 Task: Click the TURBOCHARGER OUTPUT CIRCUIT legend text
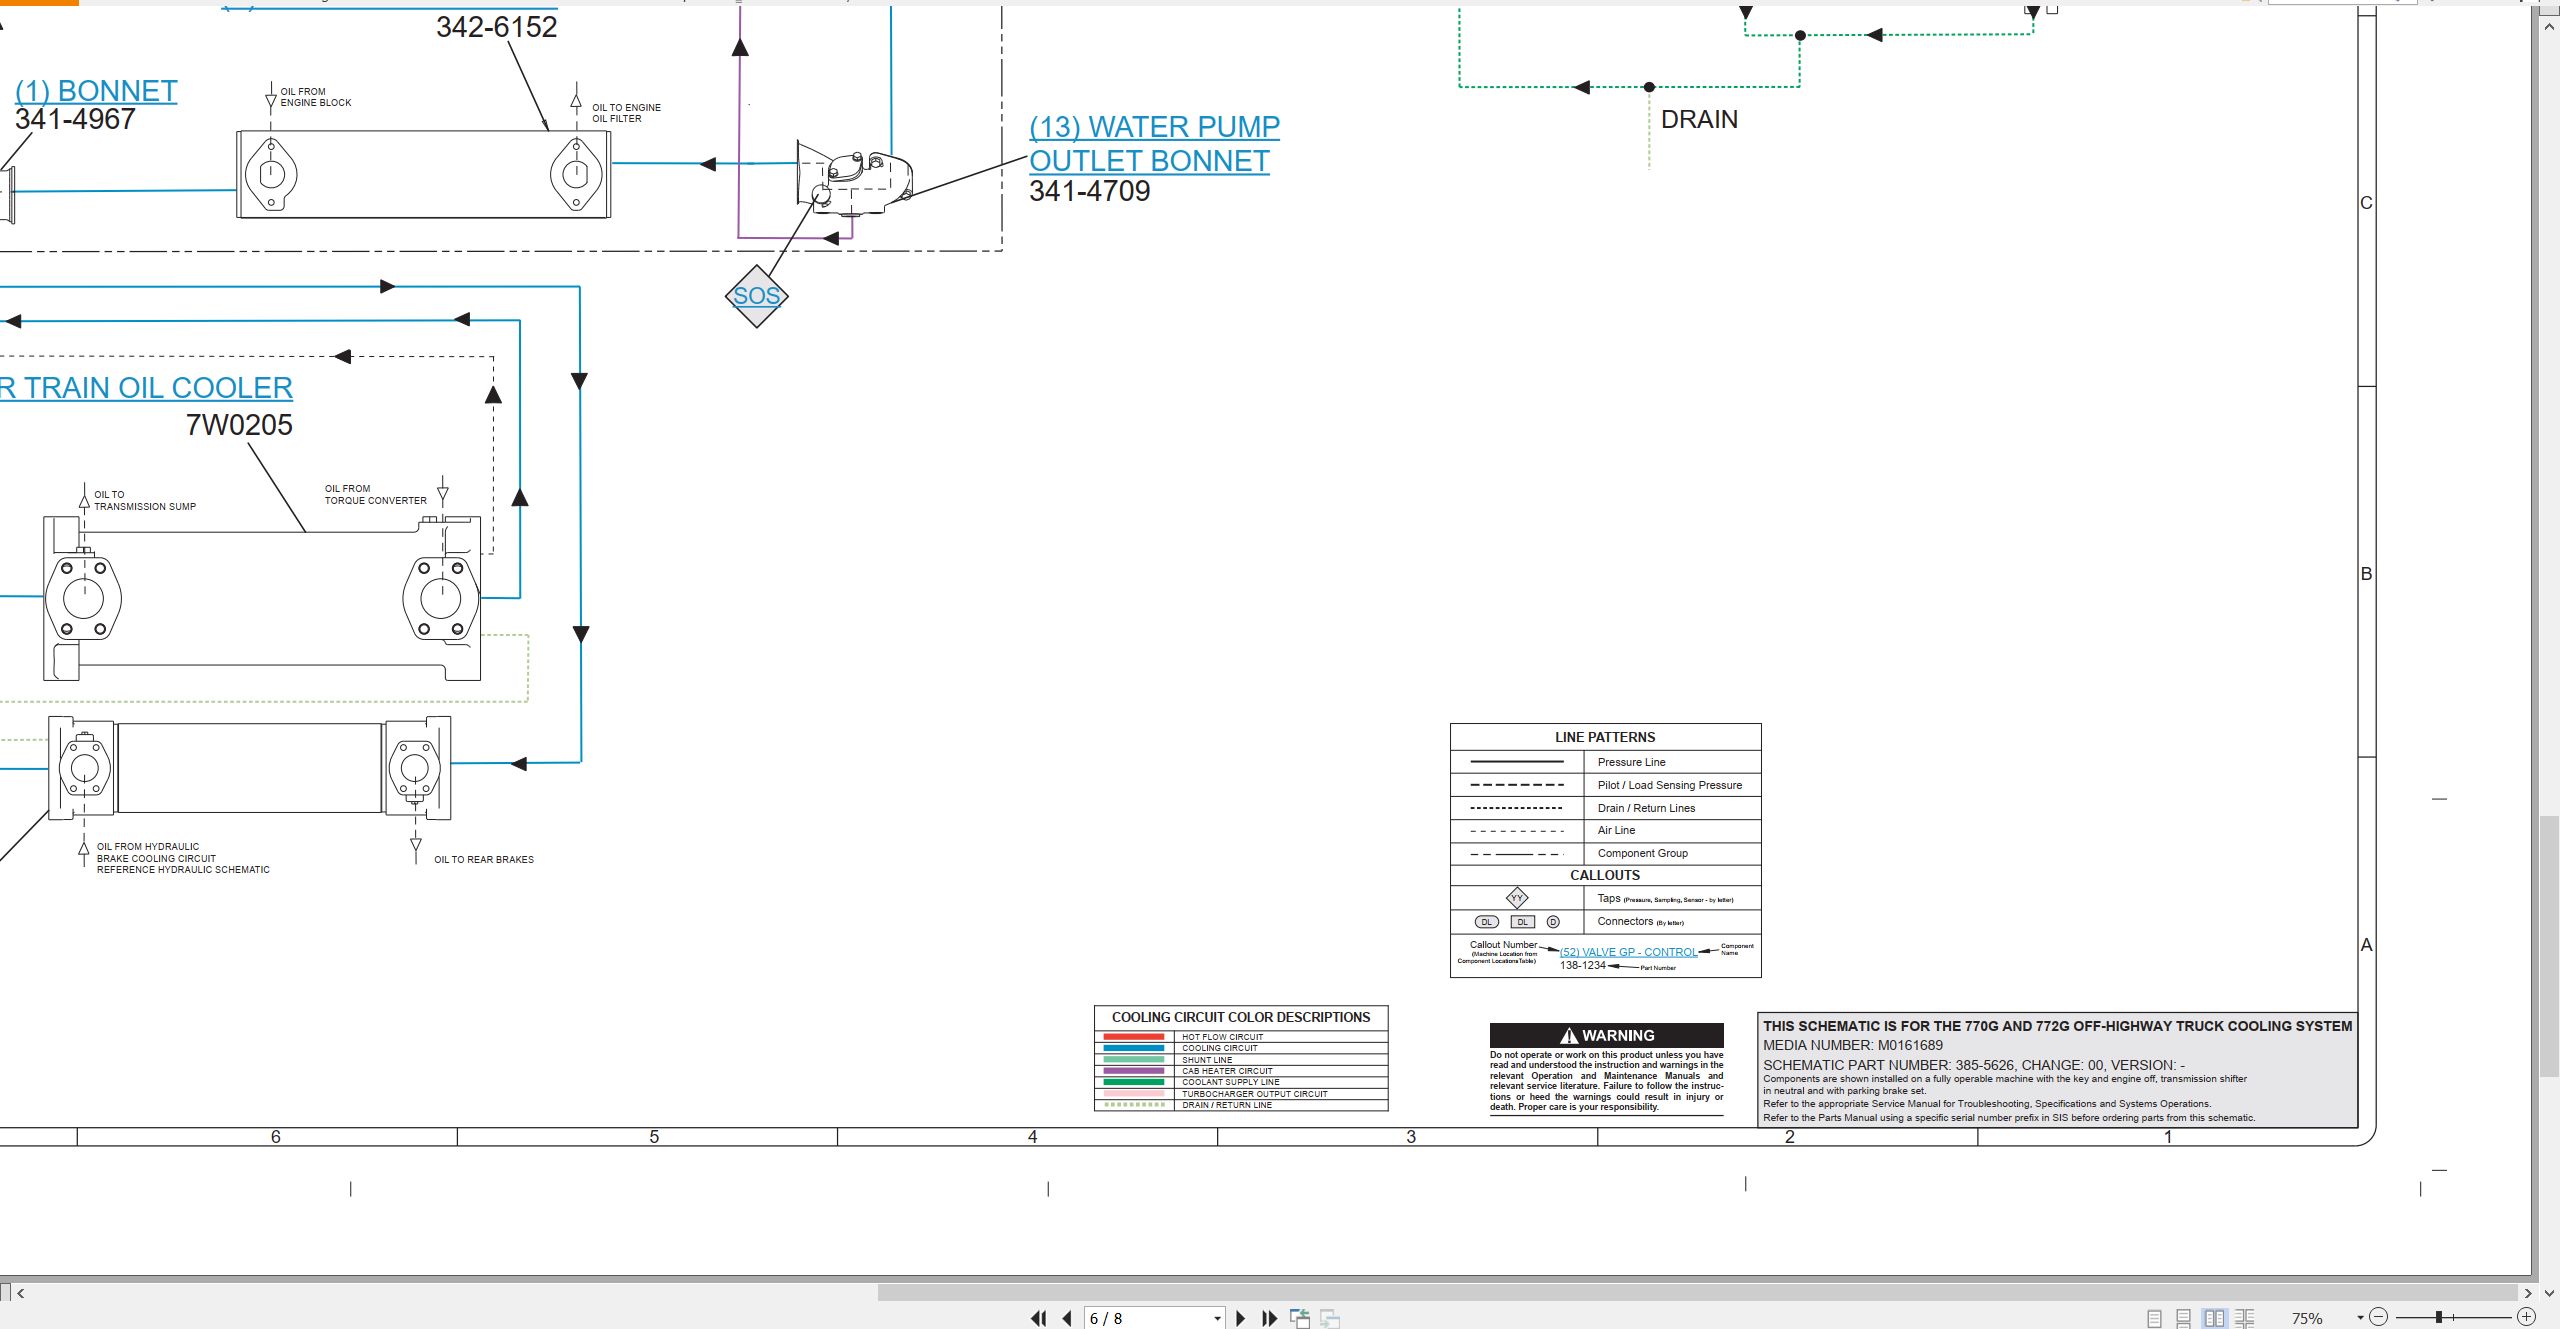tap(1255, 1094)
